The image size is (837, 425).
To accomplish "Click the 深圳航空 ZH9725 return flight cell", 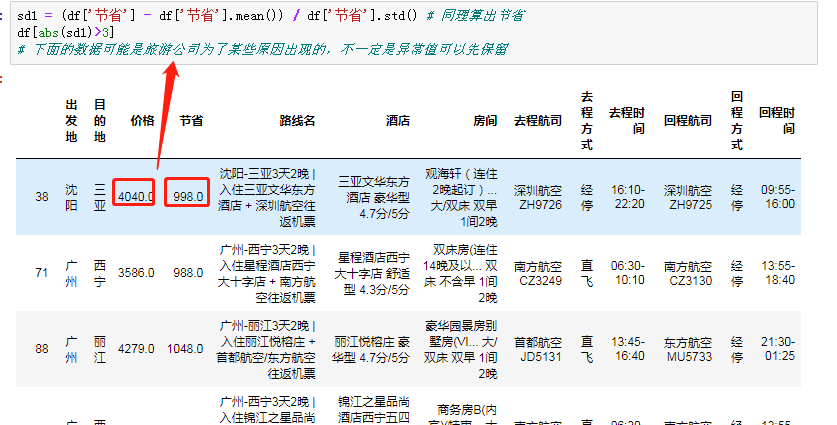I will point(688,197).
